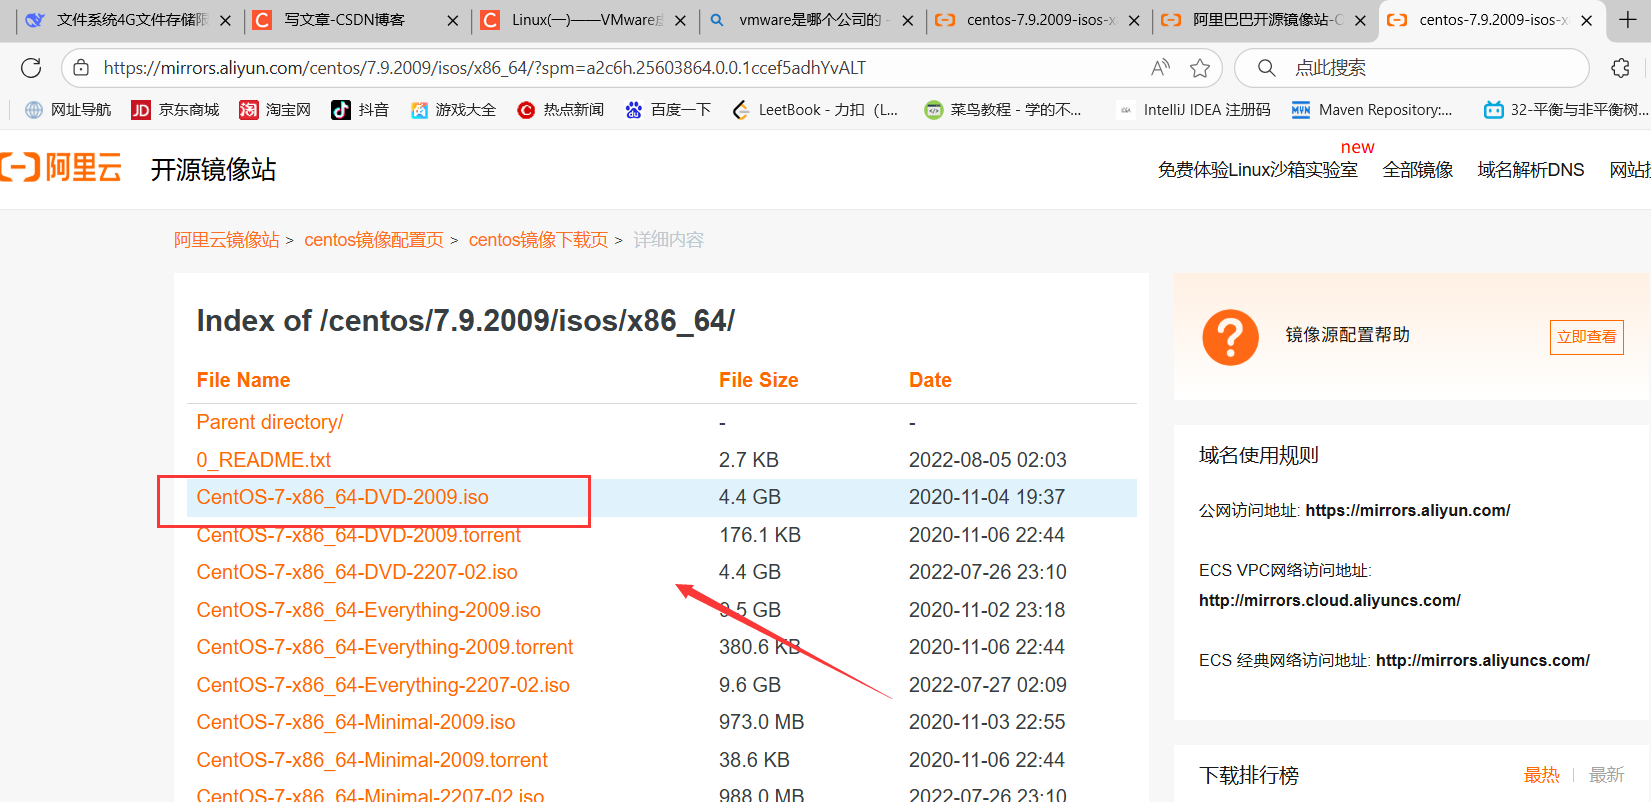Image resolution: width=1651 pixels, height=802 pixels.
Task: Open the Maven Repository bookmark
Action: pyautogui.click(x=1372, y=110)
